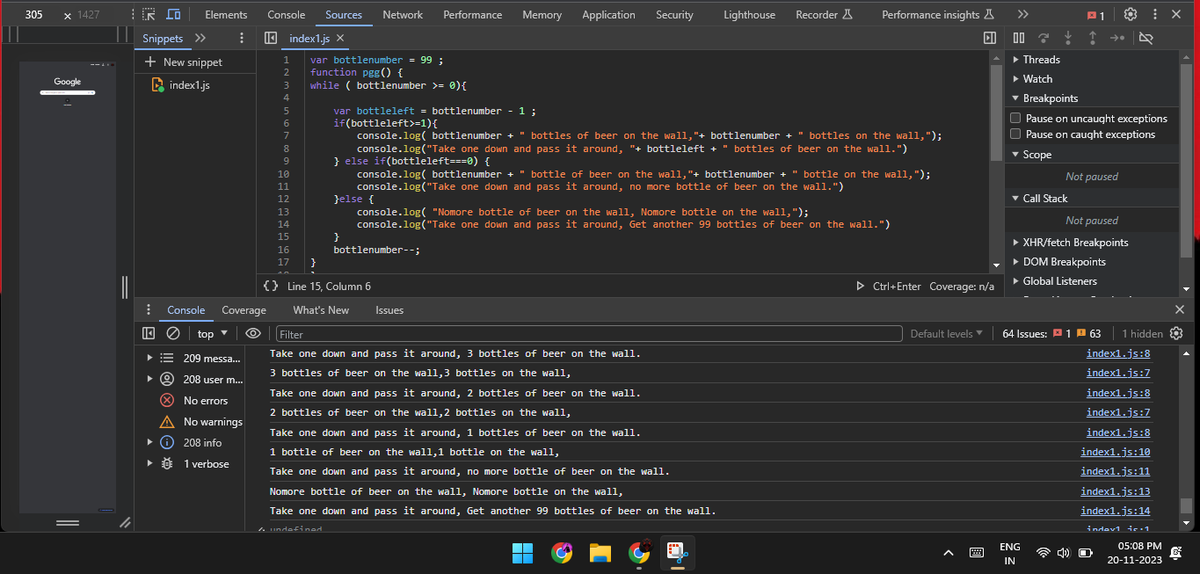Screen dimensions: 1200x574
Task: Open the Network panel
Action: pyautogui.click(x=402, y=15)
